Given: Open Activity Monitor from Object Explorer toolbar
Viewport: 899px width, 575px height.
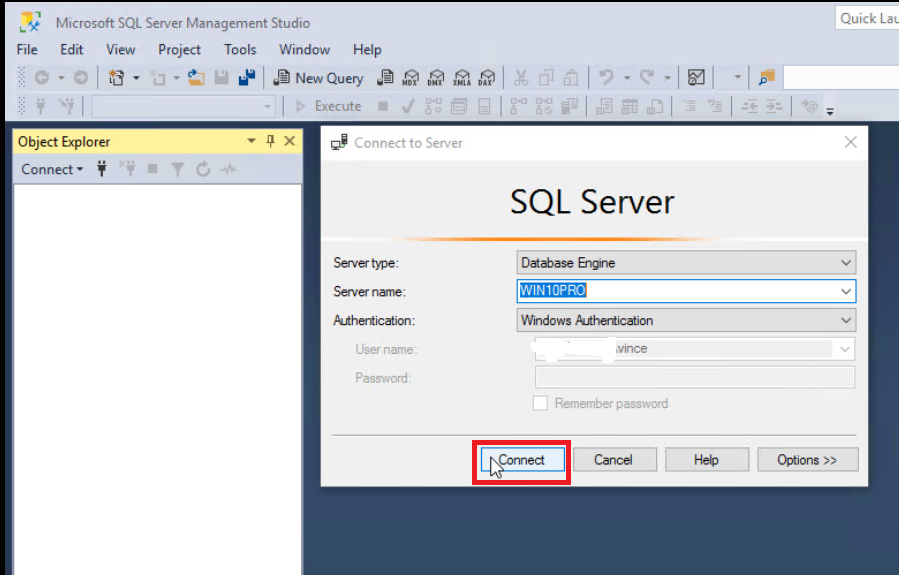Looking at the screenshot, I should tap(229, 169).
